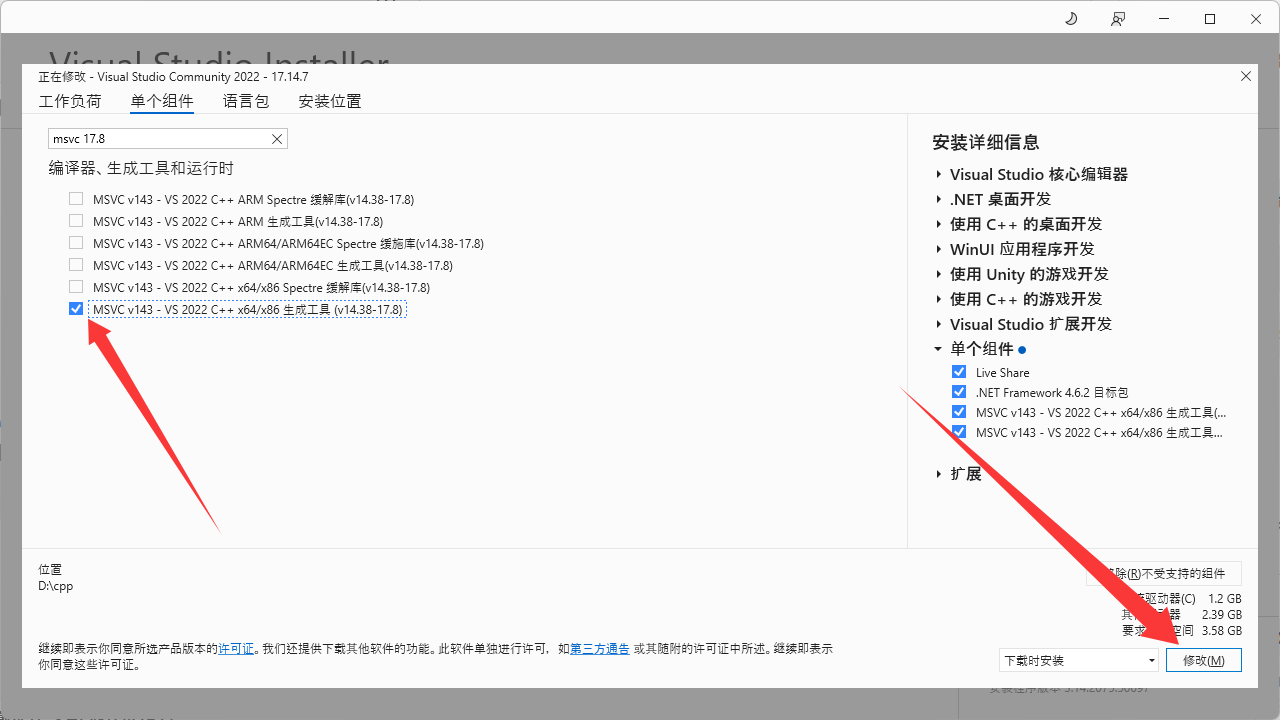1280x720 pixels.
Task: Open the 语言包 tab
Action: pos(246,101)
